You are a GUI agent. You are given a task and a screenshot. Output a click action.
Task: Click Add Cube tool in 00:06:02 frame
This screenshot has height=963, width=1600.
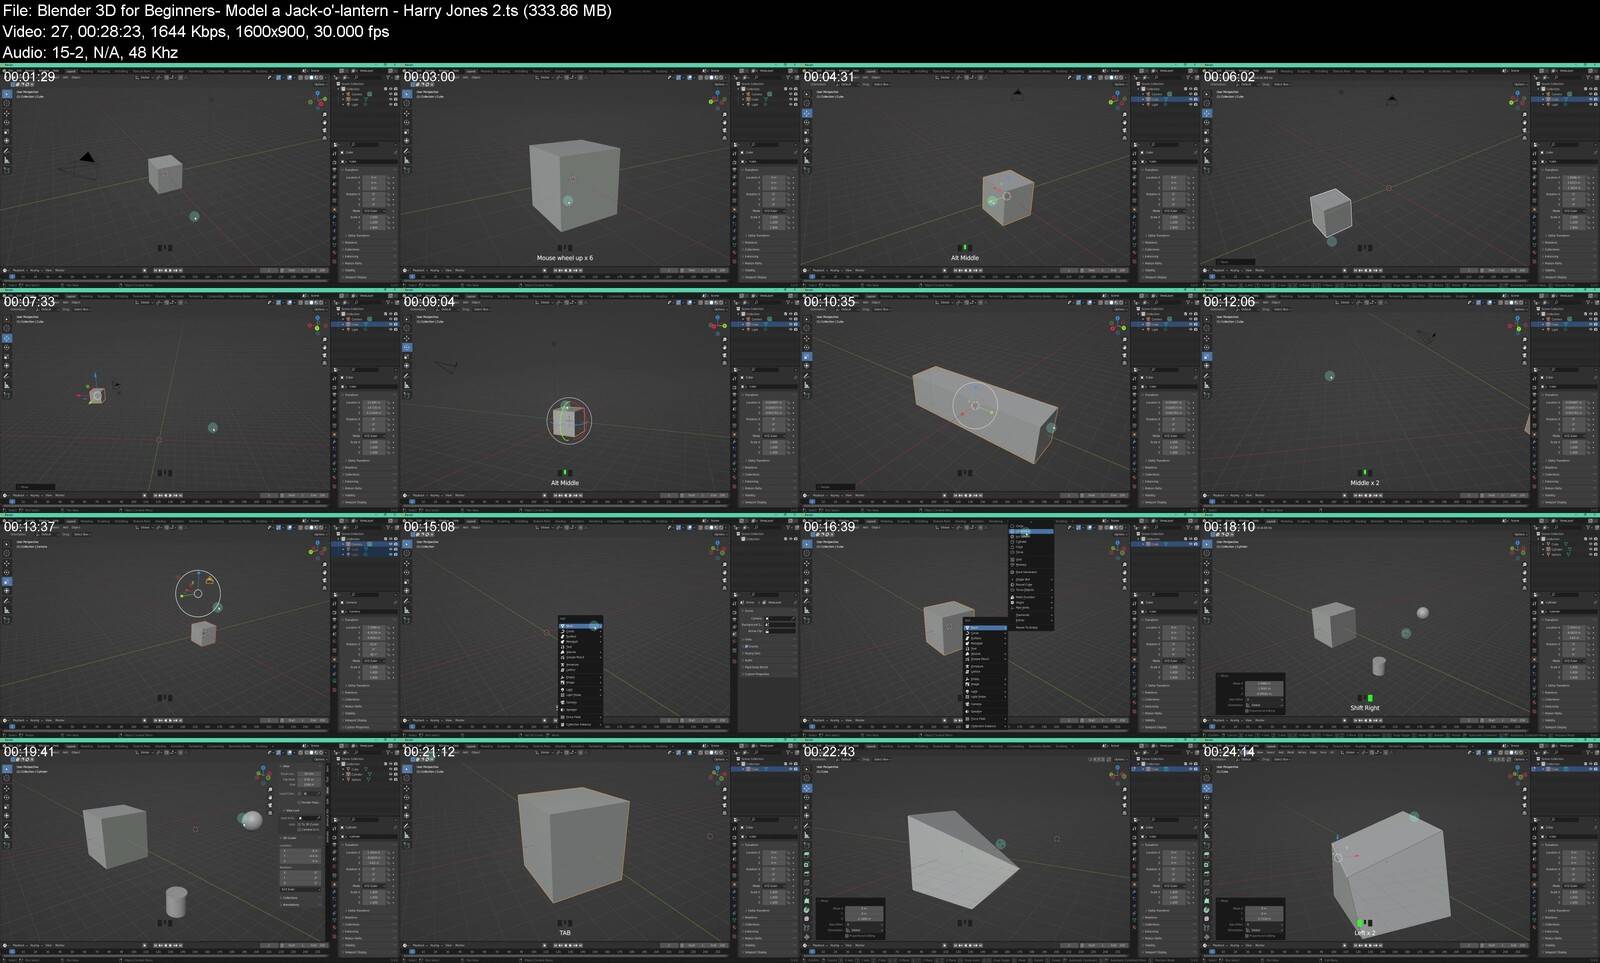click(x=1206, y=172)
